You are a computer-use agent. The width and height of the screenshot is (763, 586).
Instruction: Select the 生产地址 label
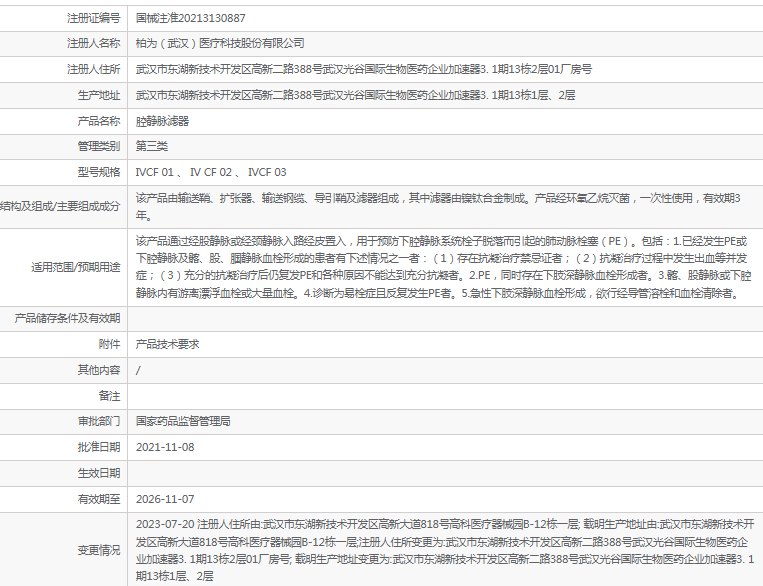99,95
